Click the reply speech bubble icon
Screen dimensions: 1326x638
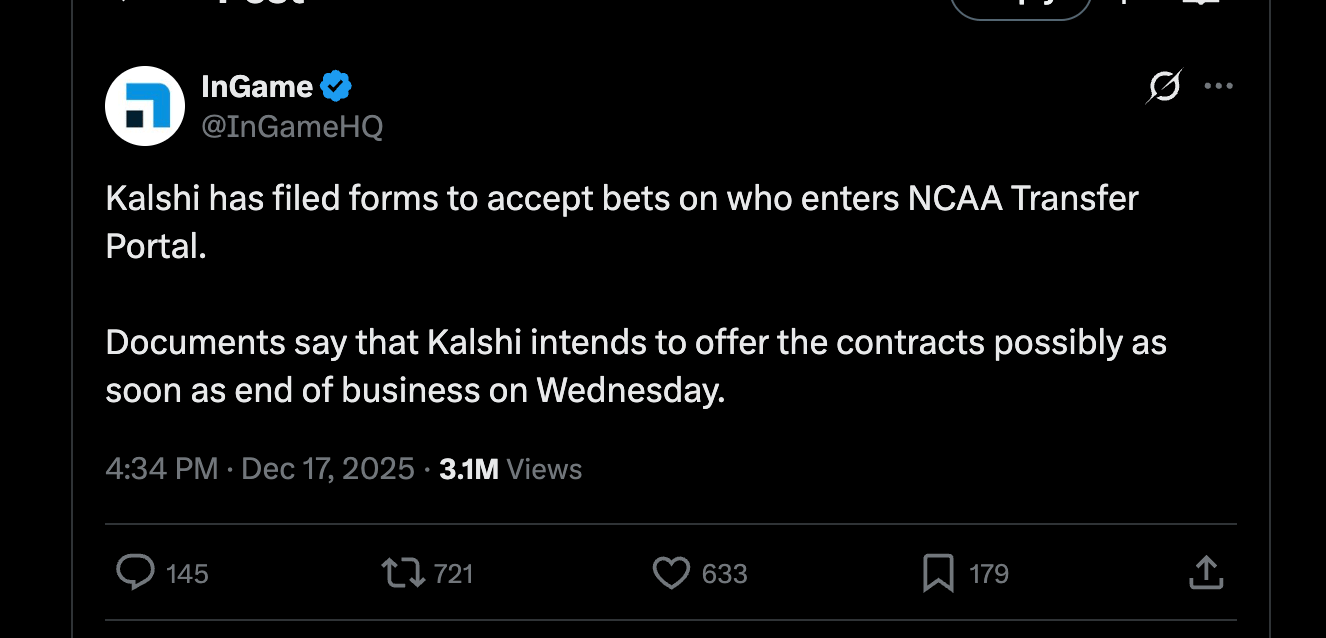tap(135, 573)
